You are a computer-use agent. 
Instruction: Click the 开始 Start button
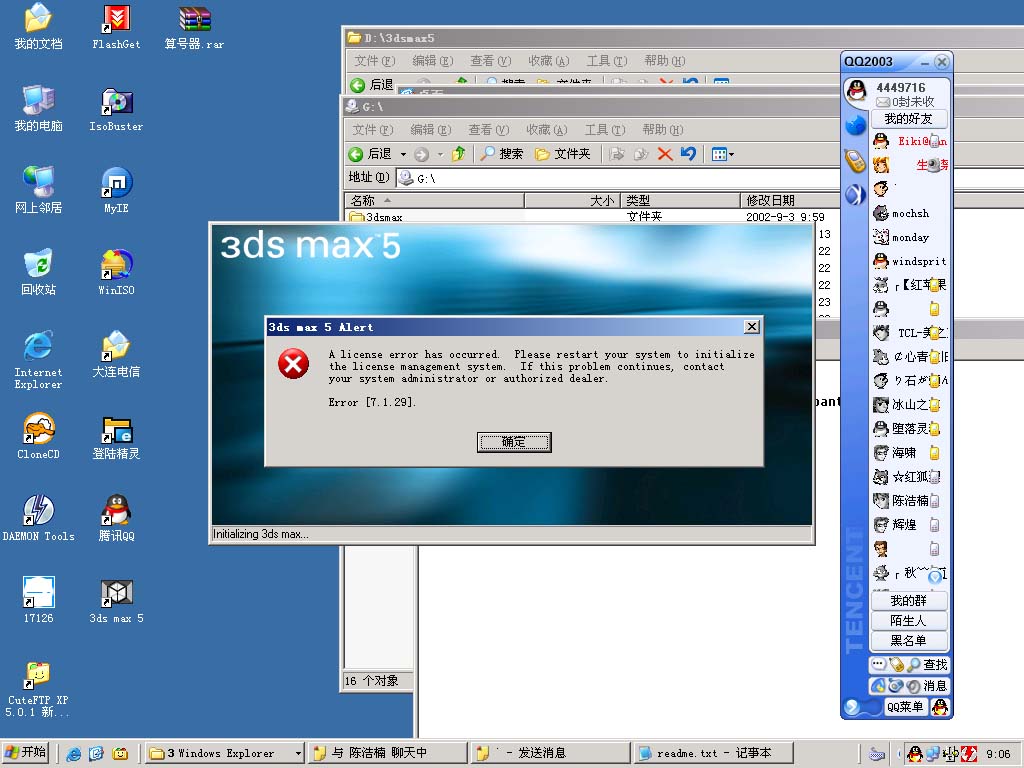tap(25, 753)
